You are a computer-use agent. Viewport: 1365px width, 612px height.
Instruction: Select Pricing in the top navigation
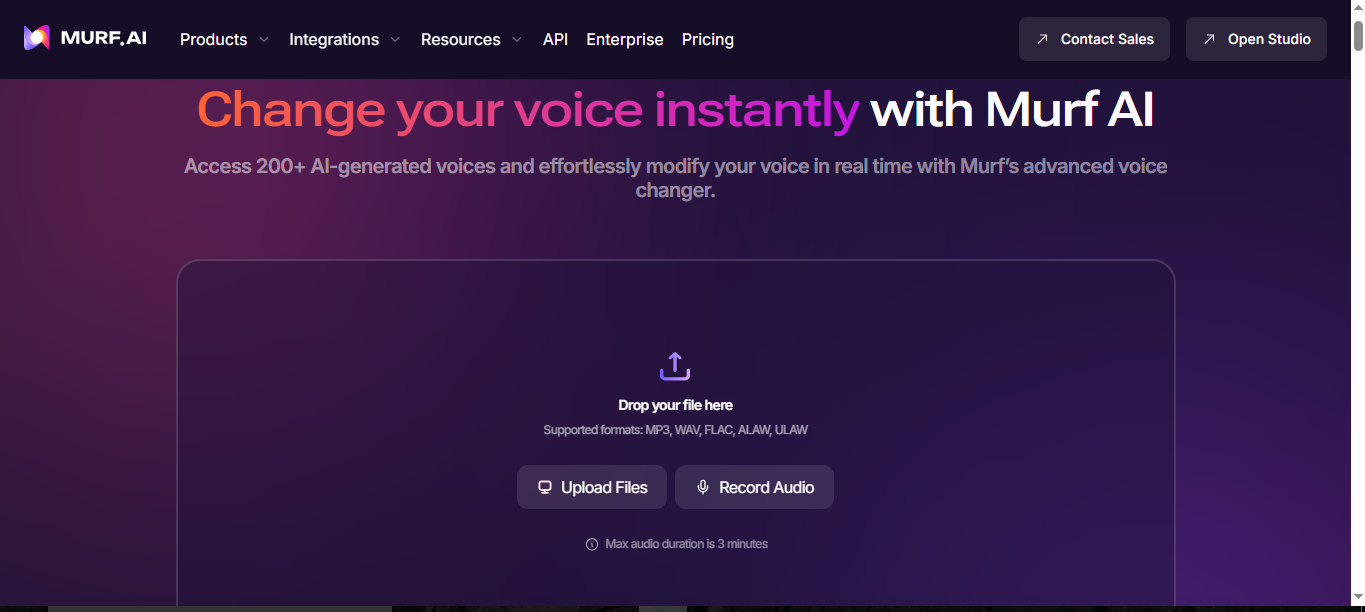(x=707, y=39)
